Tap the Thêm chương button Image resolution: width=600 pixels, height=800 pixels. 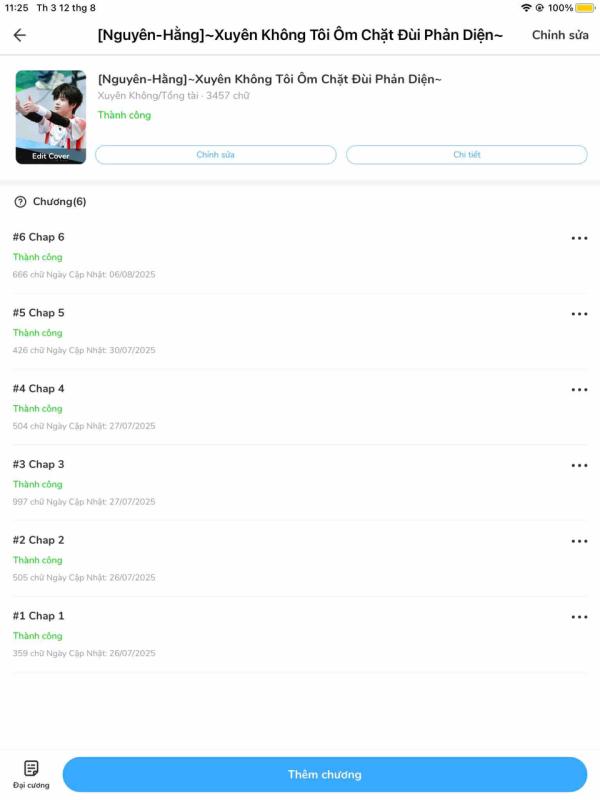[x=324, y=774]
